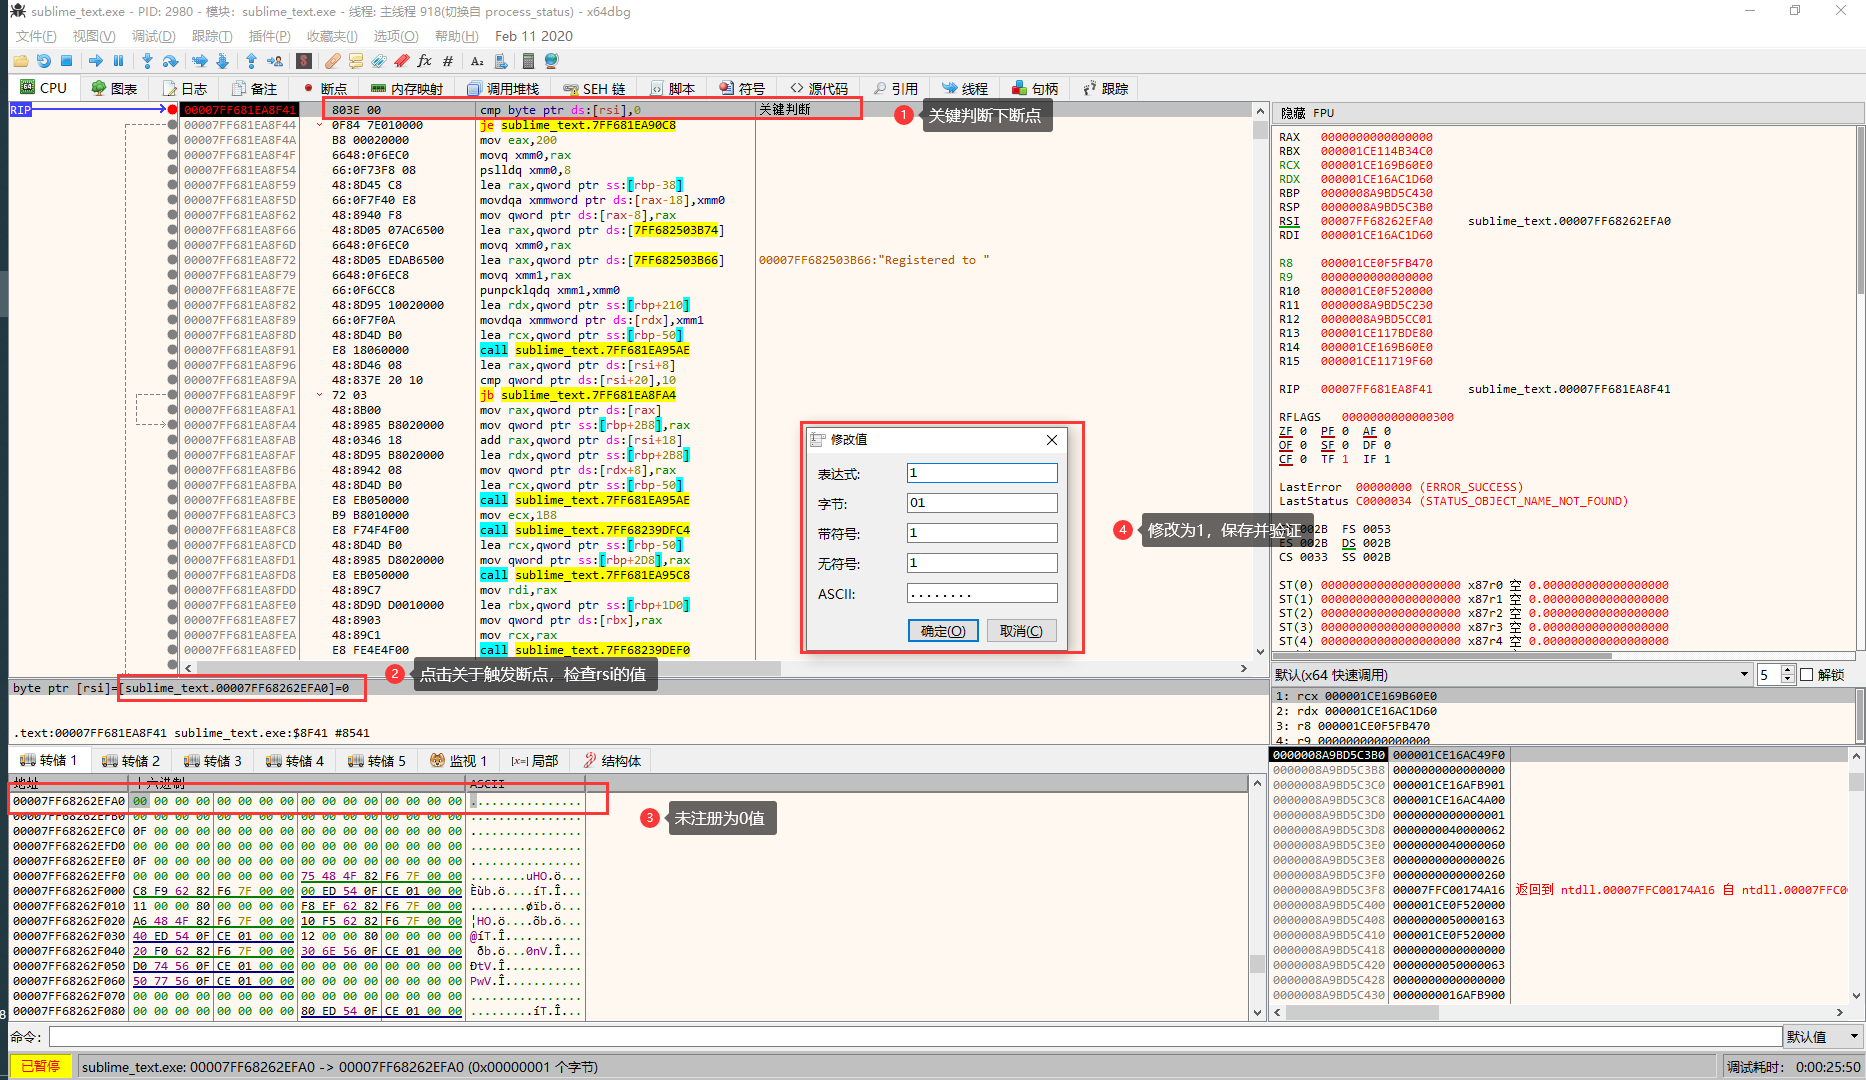
Task: Click the RAX register value
Action: (x=1376, y=137)
